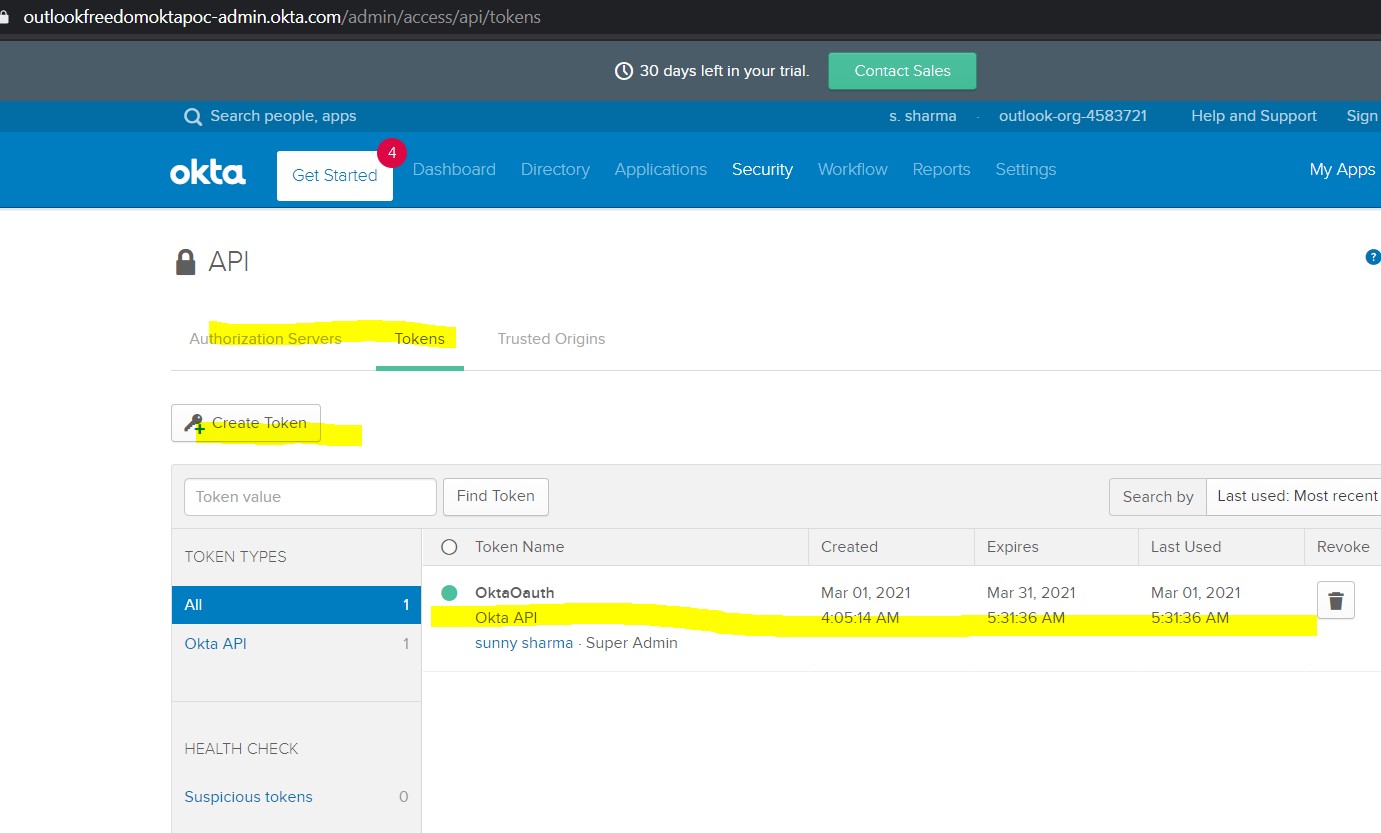Click the trash revoke icon for OktaOauth

[1335, 600]
